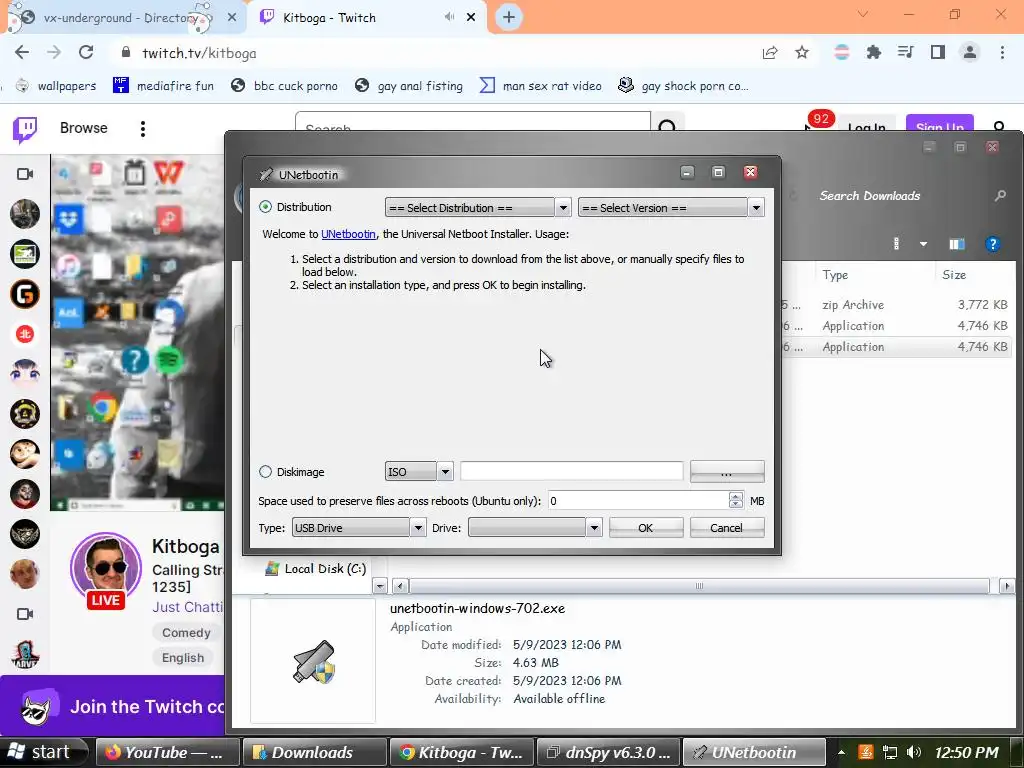Click the Twitch Sign Up button
Screen dimensions: 1024x768
tap(940, 124)
